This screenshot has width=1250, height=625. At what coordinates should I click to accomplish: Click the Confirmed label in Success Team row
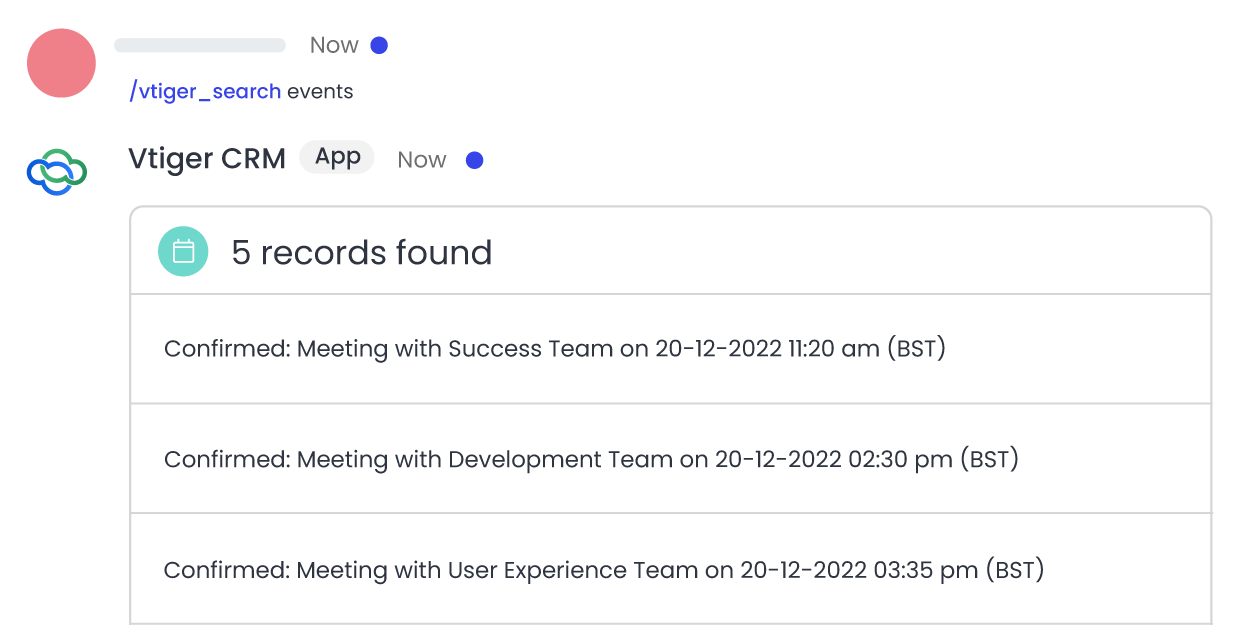coord(226,349)
